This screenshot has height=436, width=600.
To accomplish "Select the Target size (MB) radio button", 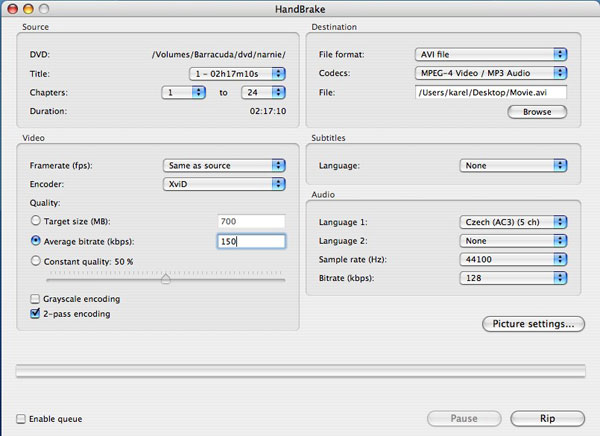I will (x=36, y=220).
